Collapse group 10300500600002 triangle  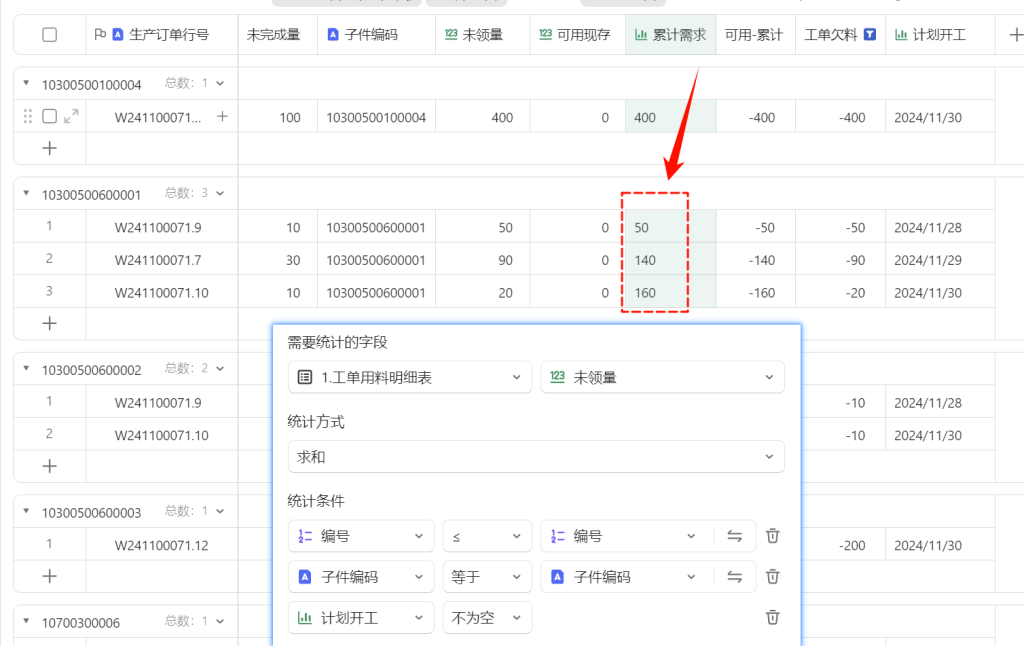tap(26, 368)
